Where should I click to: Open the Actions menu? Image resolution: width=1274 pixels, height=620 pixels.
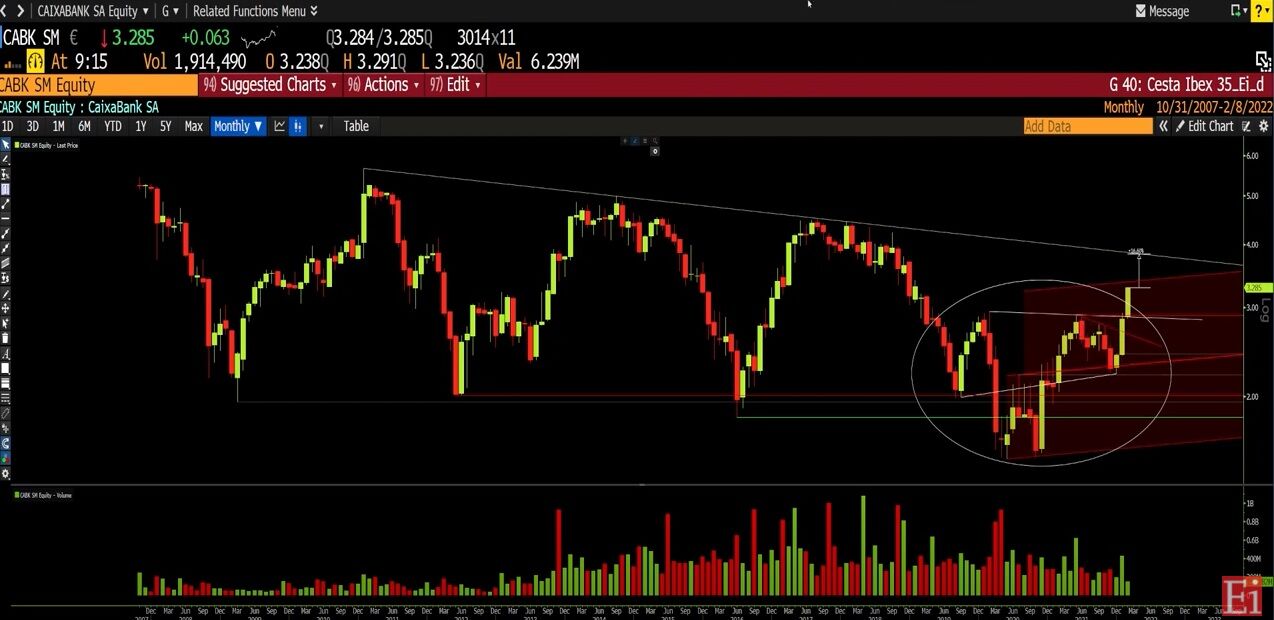[384, 85]
